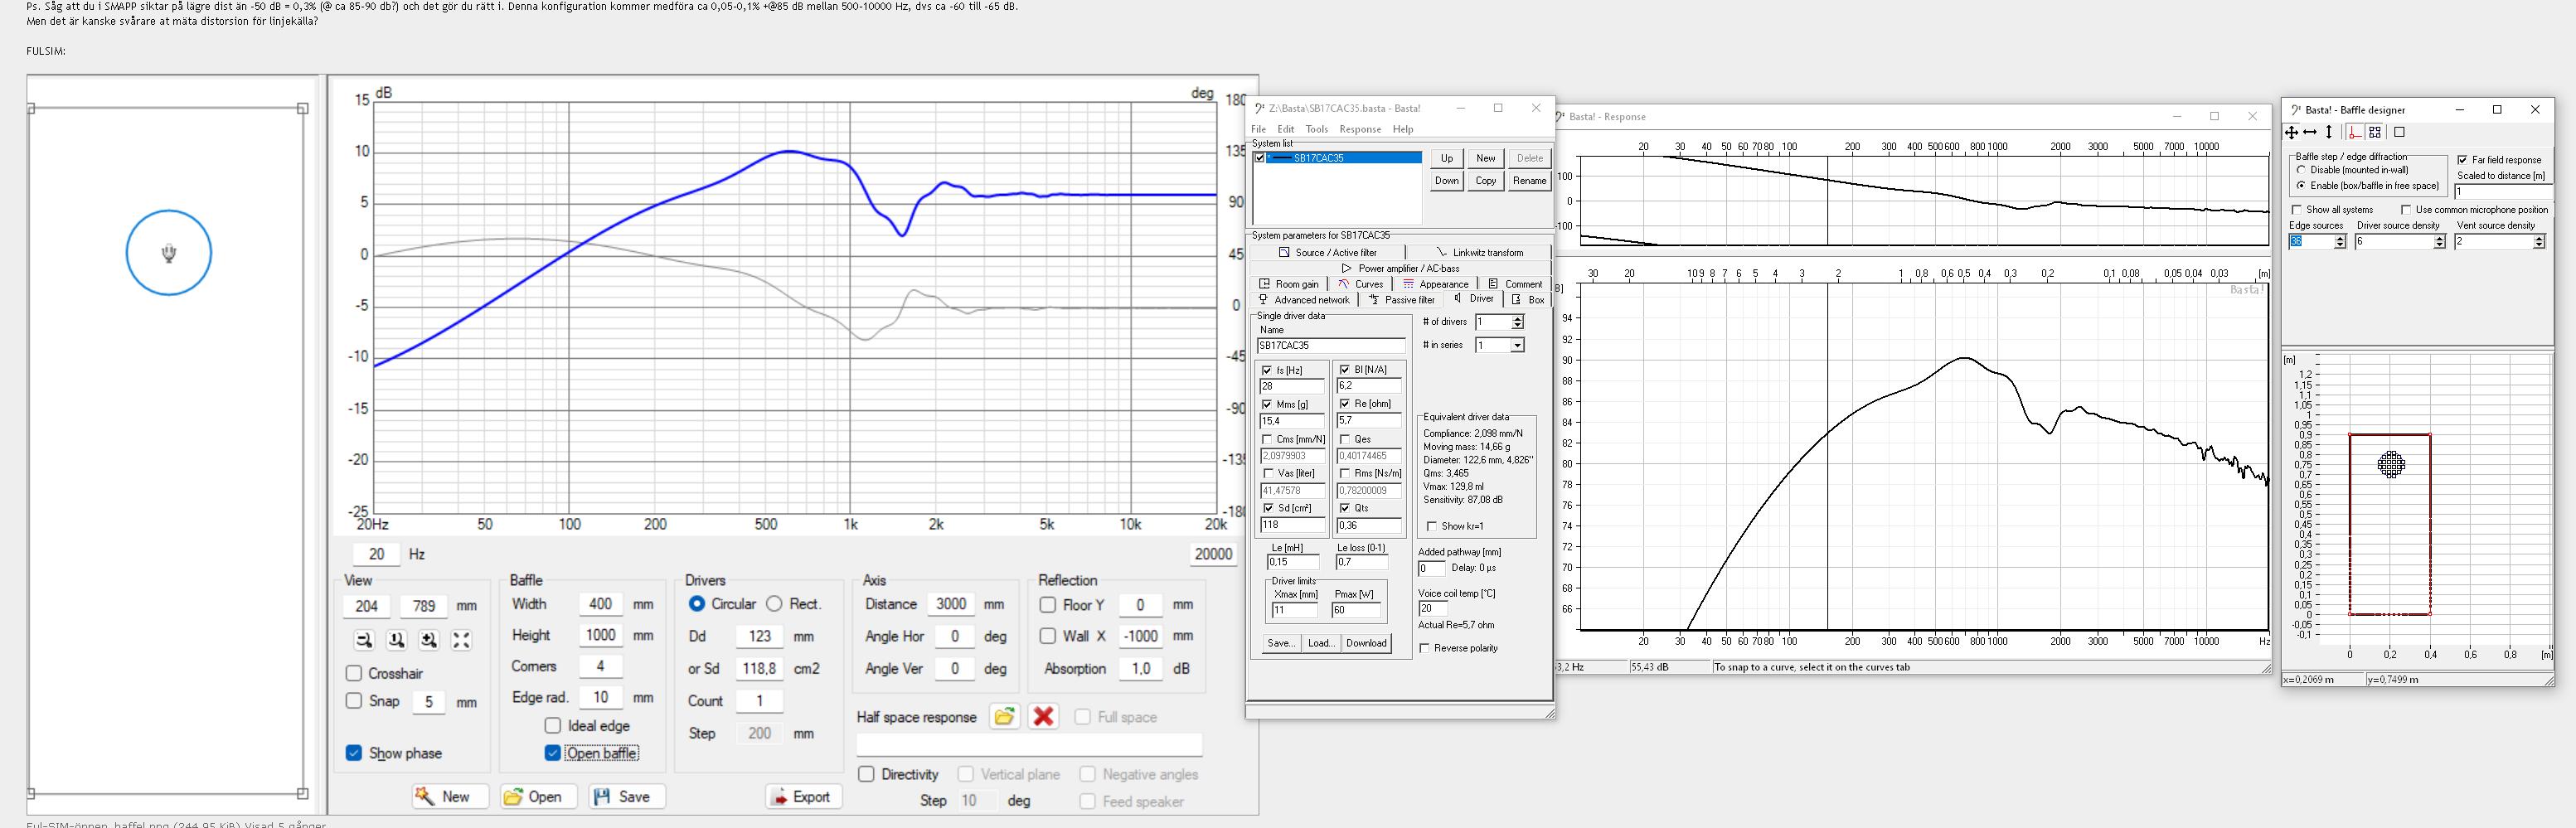Enable the Ideal edge checkbox
Screen dimensions: 2576x828
pos(553,726)
